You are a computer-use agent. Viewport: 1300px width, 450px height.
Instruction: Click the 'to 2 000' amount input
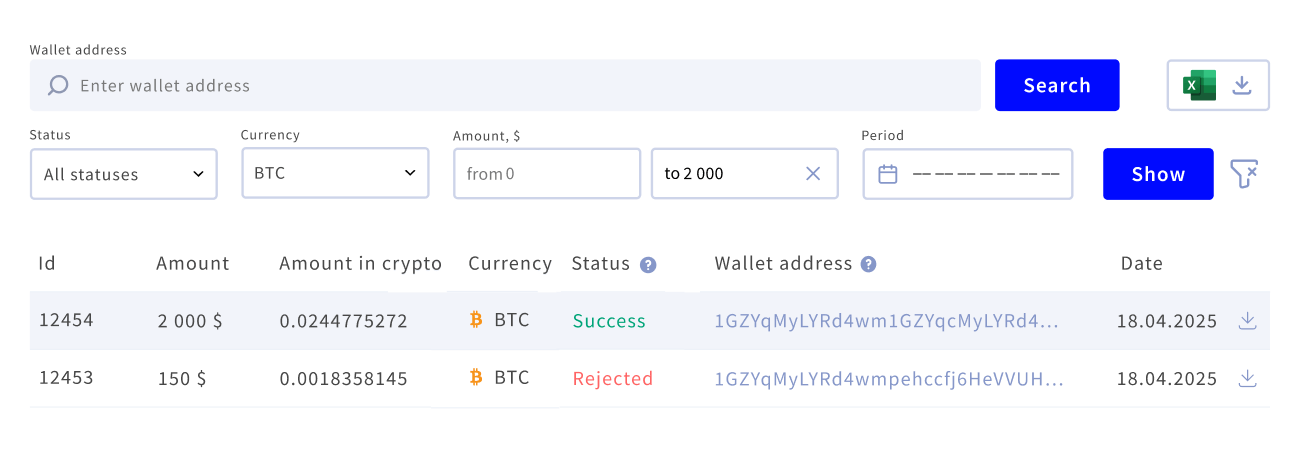725,174
